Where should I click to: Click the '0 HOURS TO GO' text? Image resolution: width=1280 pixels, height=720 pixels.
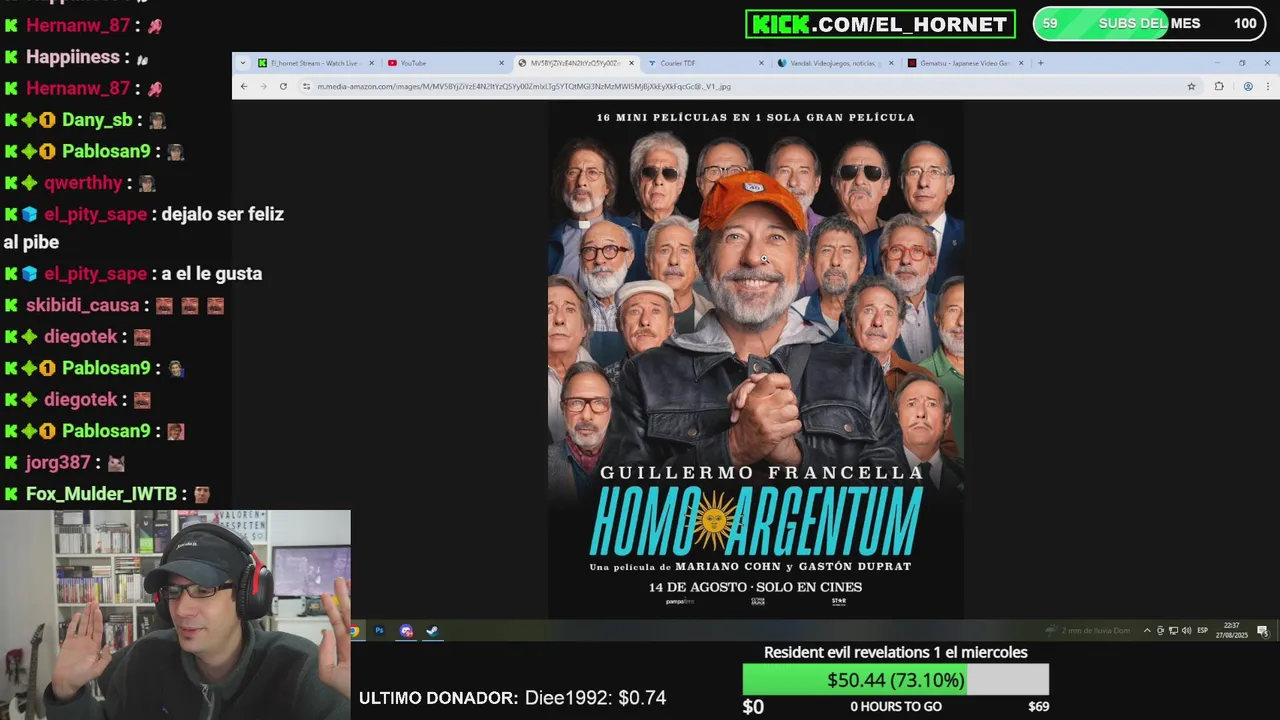click(896, 707)
